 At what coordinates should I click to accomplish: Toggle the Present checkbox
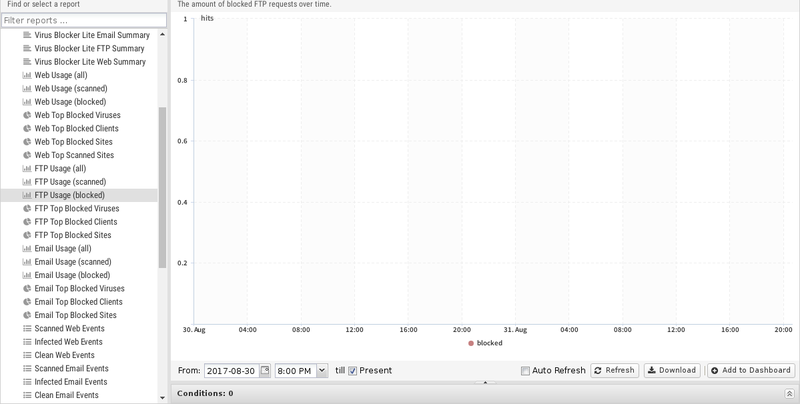coord(353,371)
